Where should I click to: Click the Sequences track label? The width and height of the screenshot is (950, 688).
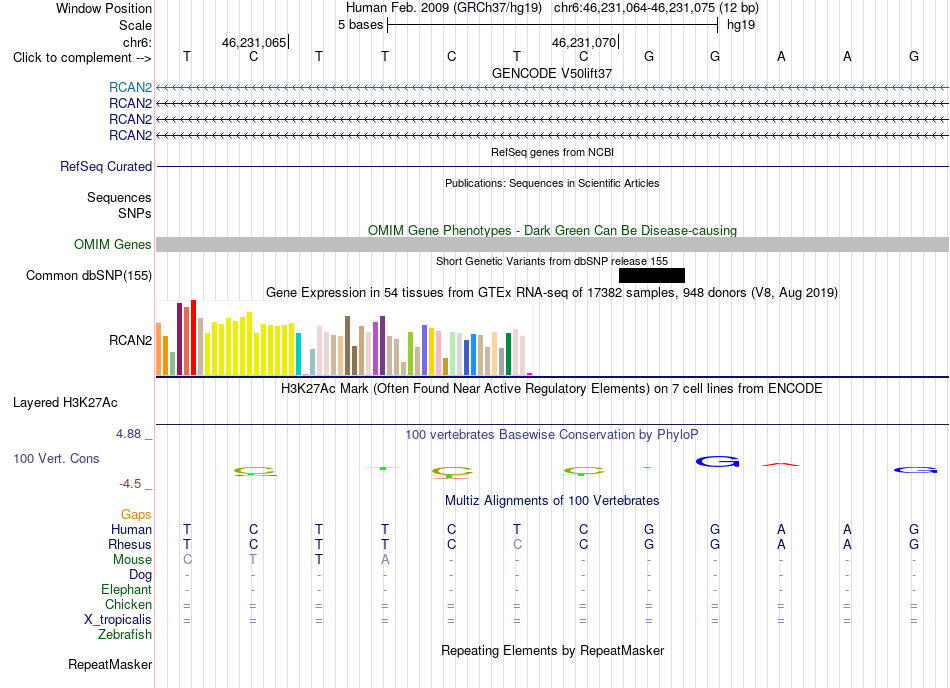pos(119,197)
